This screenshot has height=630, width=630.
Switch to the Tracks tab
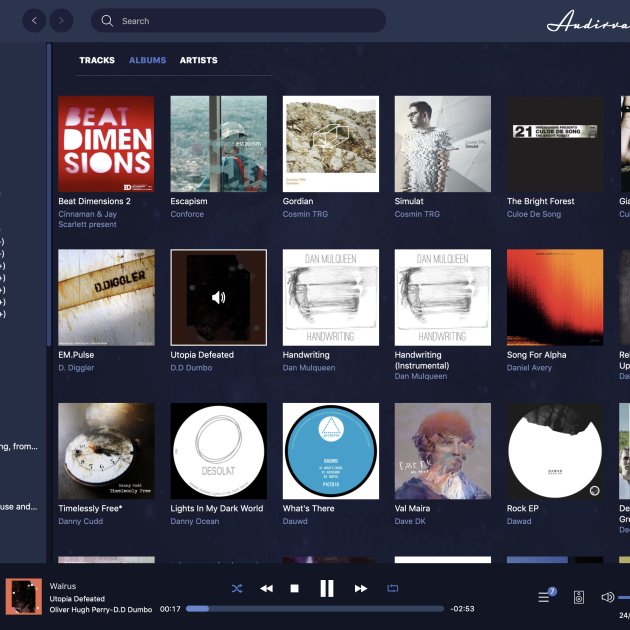pos(97,60)
